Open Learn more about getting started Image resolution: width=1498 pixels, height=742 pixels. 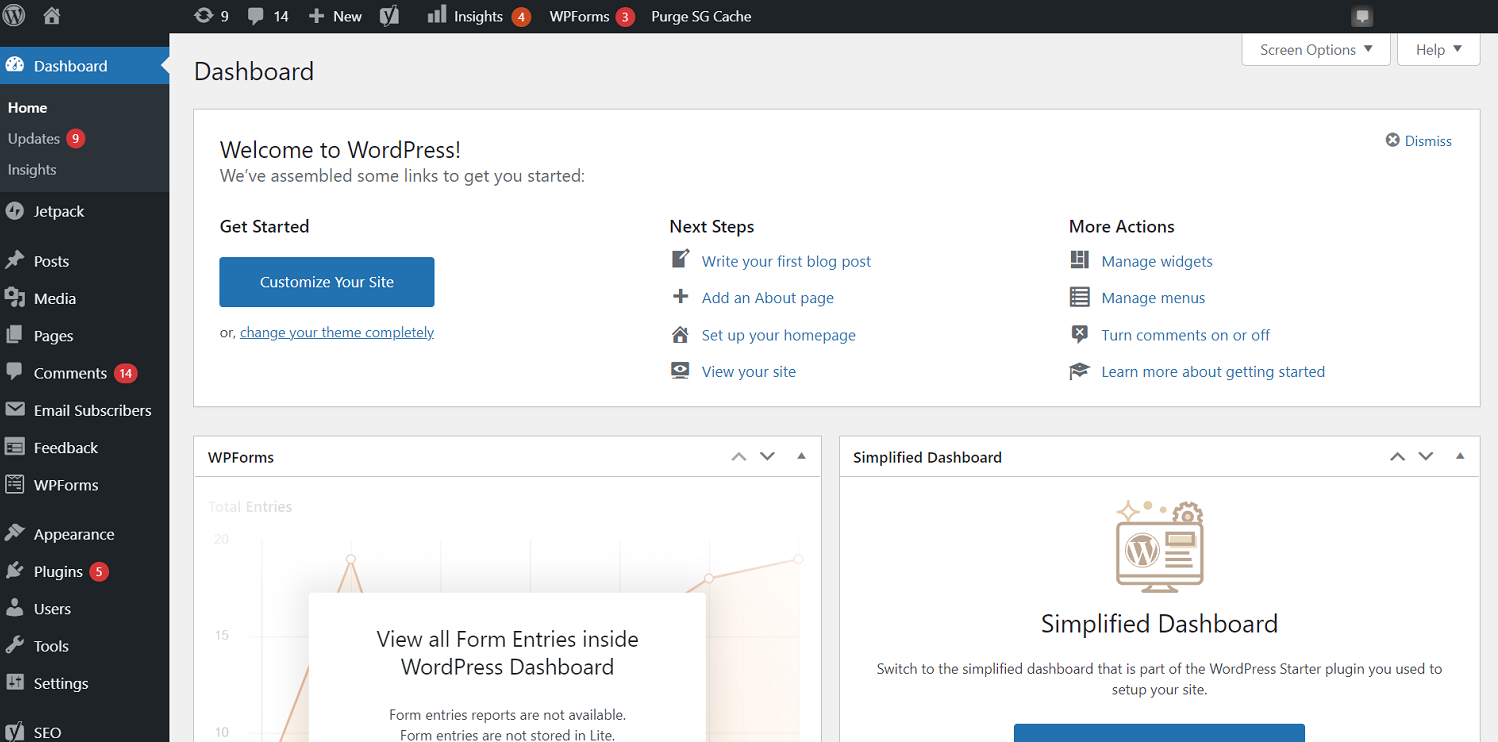pos(1213,372)
